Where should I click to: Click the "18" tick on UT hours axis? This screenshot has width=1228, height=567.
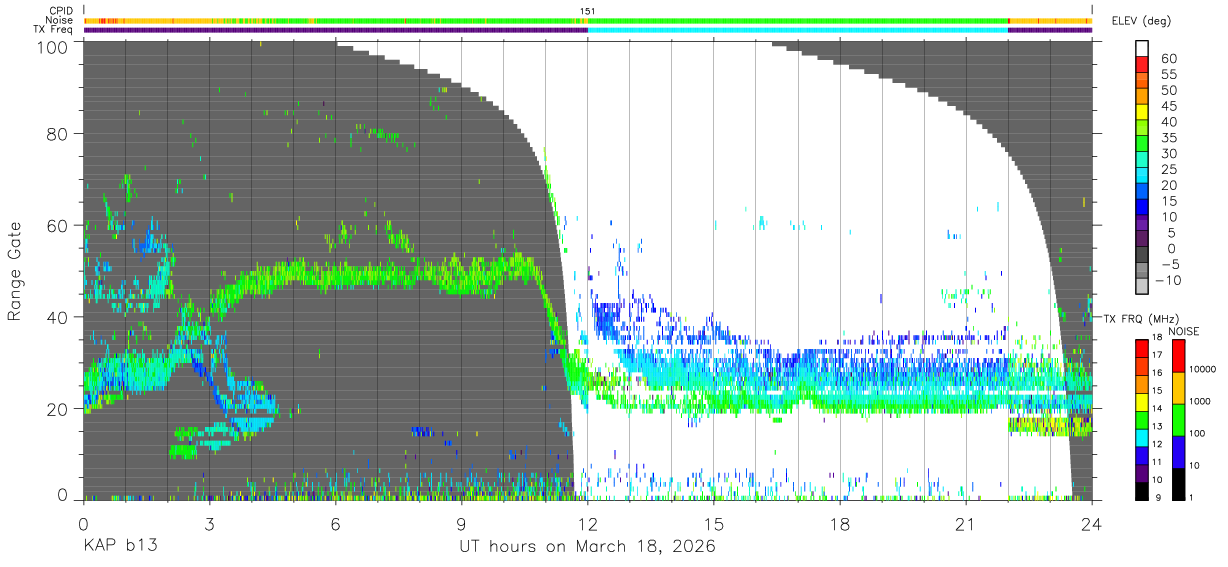(840, 524)
